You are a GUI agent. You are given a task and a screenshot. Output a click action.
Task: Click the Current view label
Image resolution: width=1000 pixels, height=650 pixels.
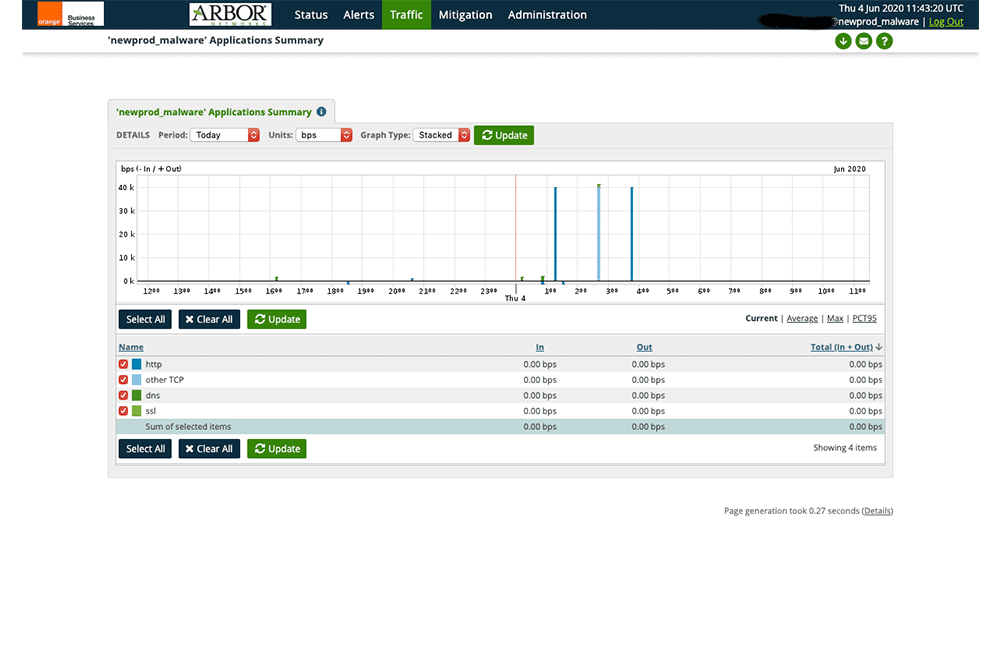pyautogui.click(x=761, y=318)
